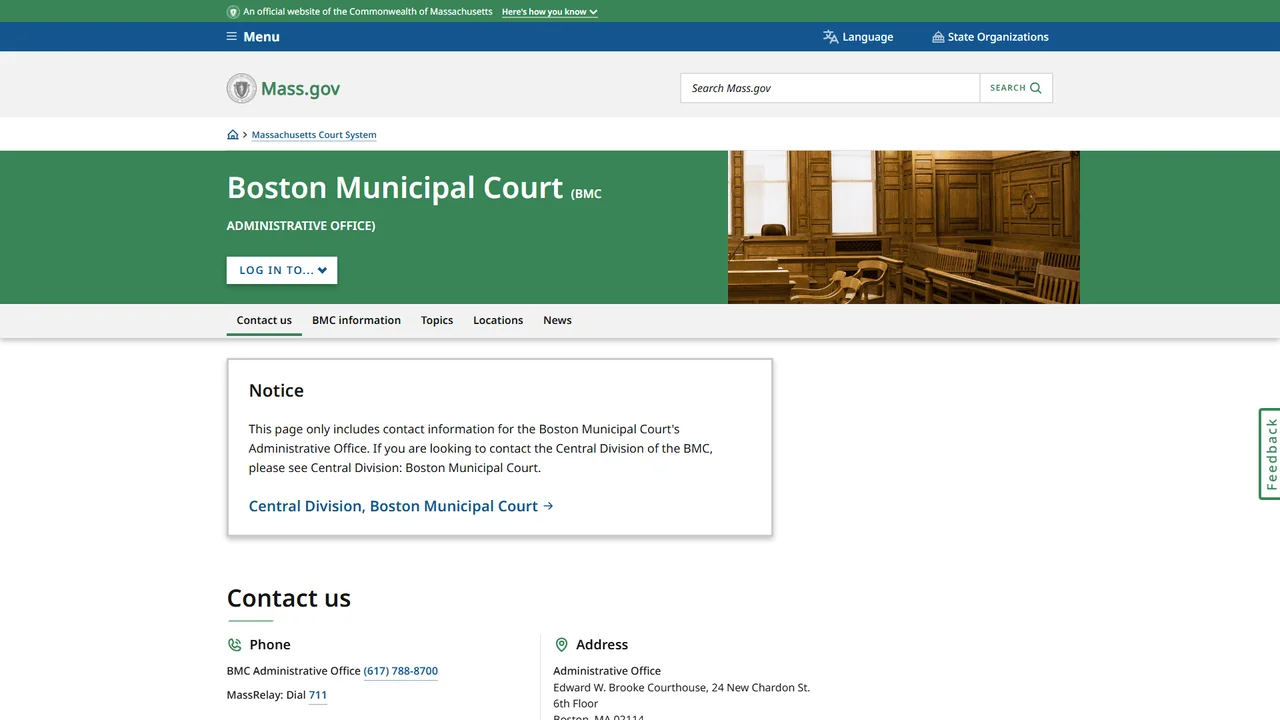Open the Locations tab
1280x720 pixels.
pos(498,320)
